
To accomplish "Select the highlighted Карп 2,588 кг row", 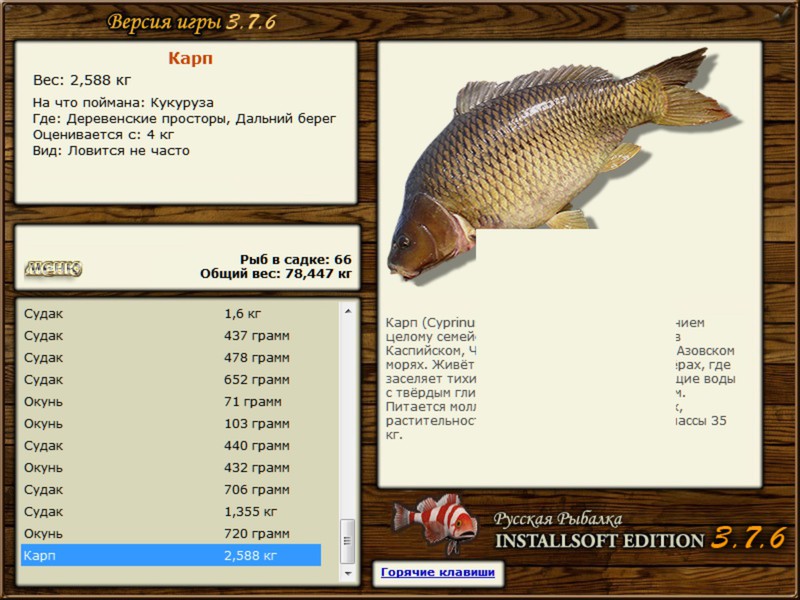I will [x=171, y=555].
